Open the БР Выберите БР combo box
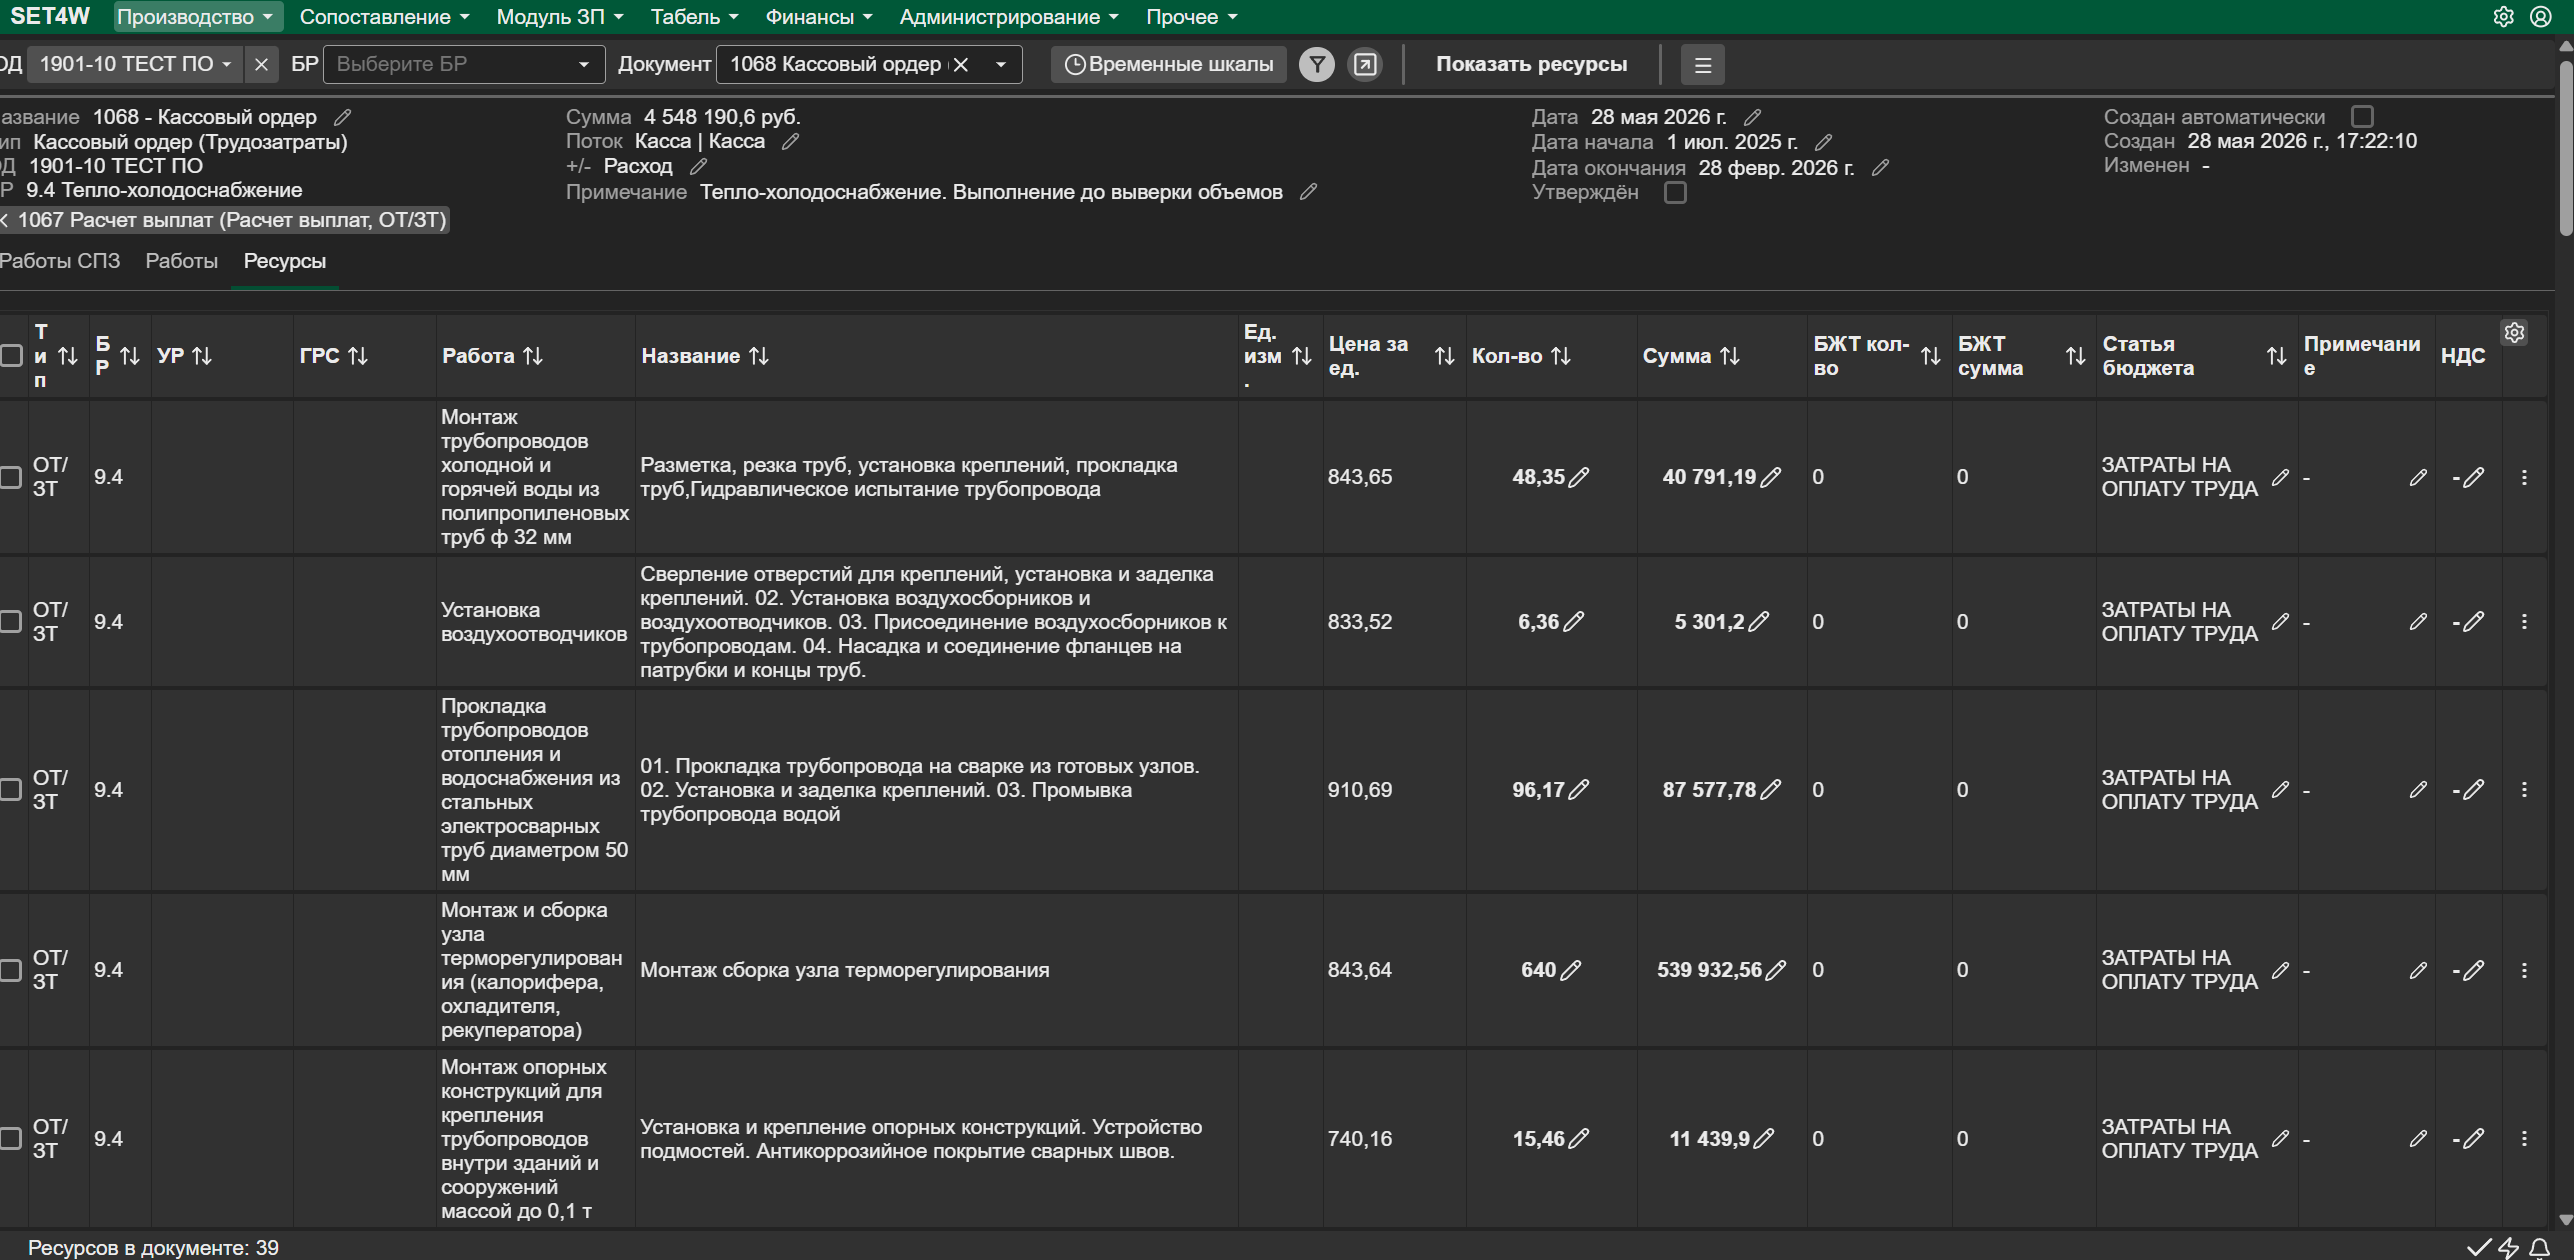This screenshot has width=2574, height=1260. [x=464, y=64]
